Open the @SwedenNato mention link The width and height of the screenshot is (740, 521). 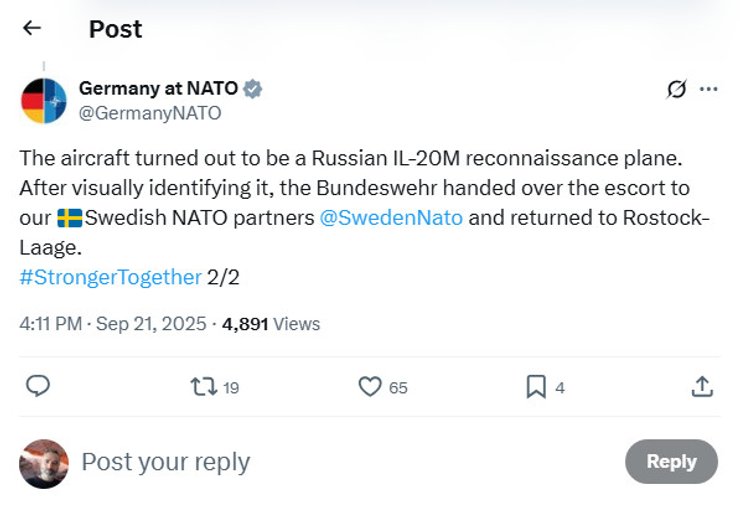tap(391, 217)
